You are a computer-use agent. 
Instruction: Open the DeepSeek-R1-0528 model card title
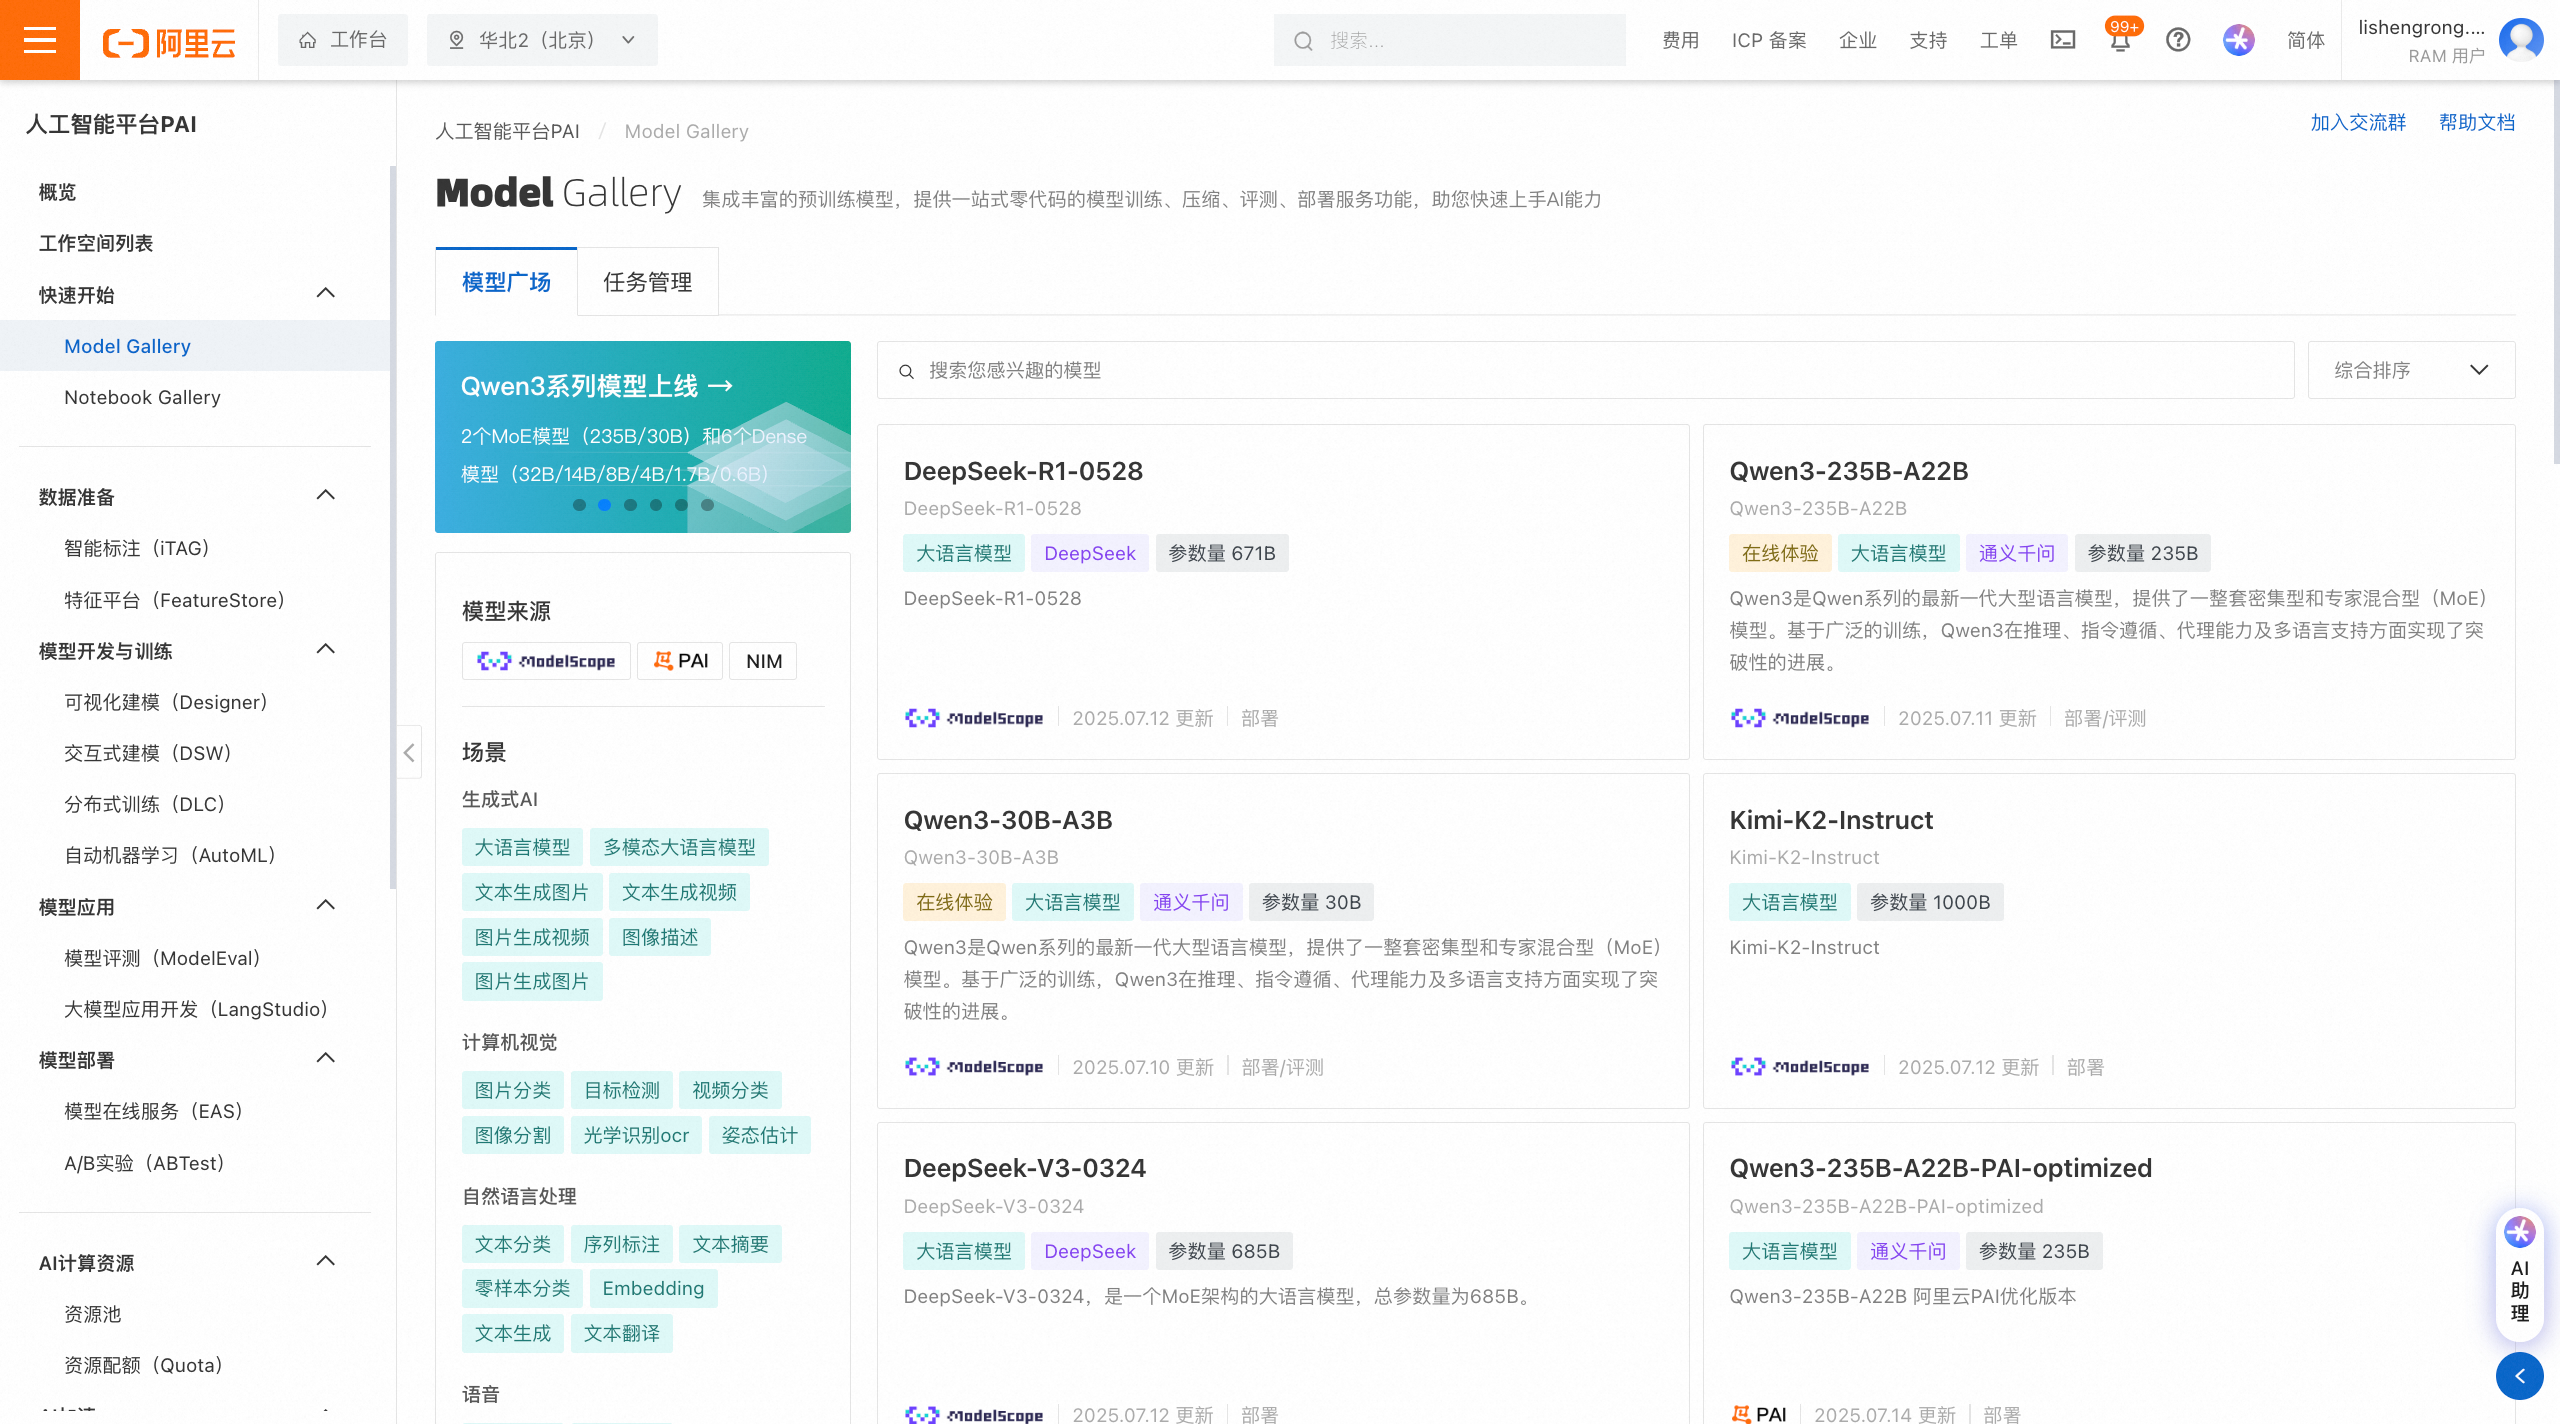[1022, 471]
